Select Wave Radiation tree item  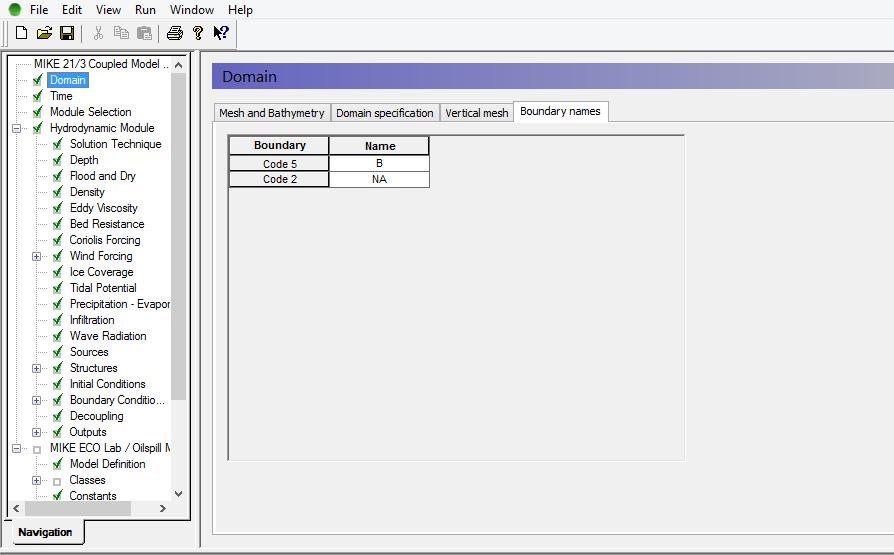(x=108, y=336)
